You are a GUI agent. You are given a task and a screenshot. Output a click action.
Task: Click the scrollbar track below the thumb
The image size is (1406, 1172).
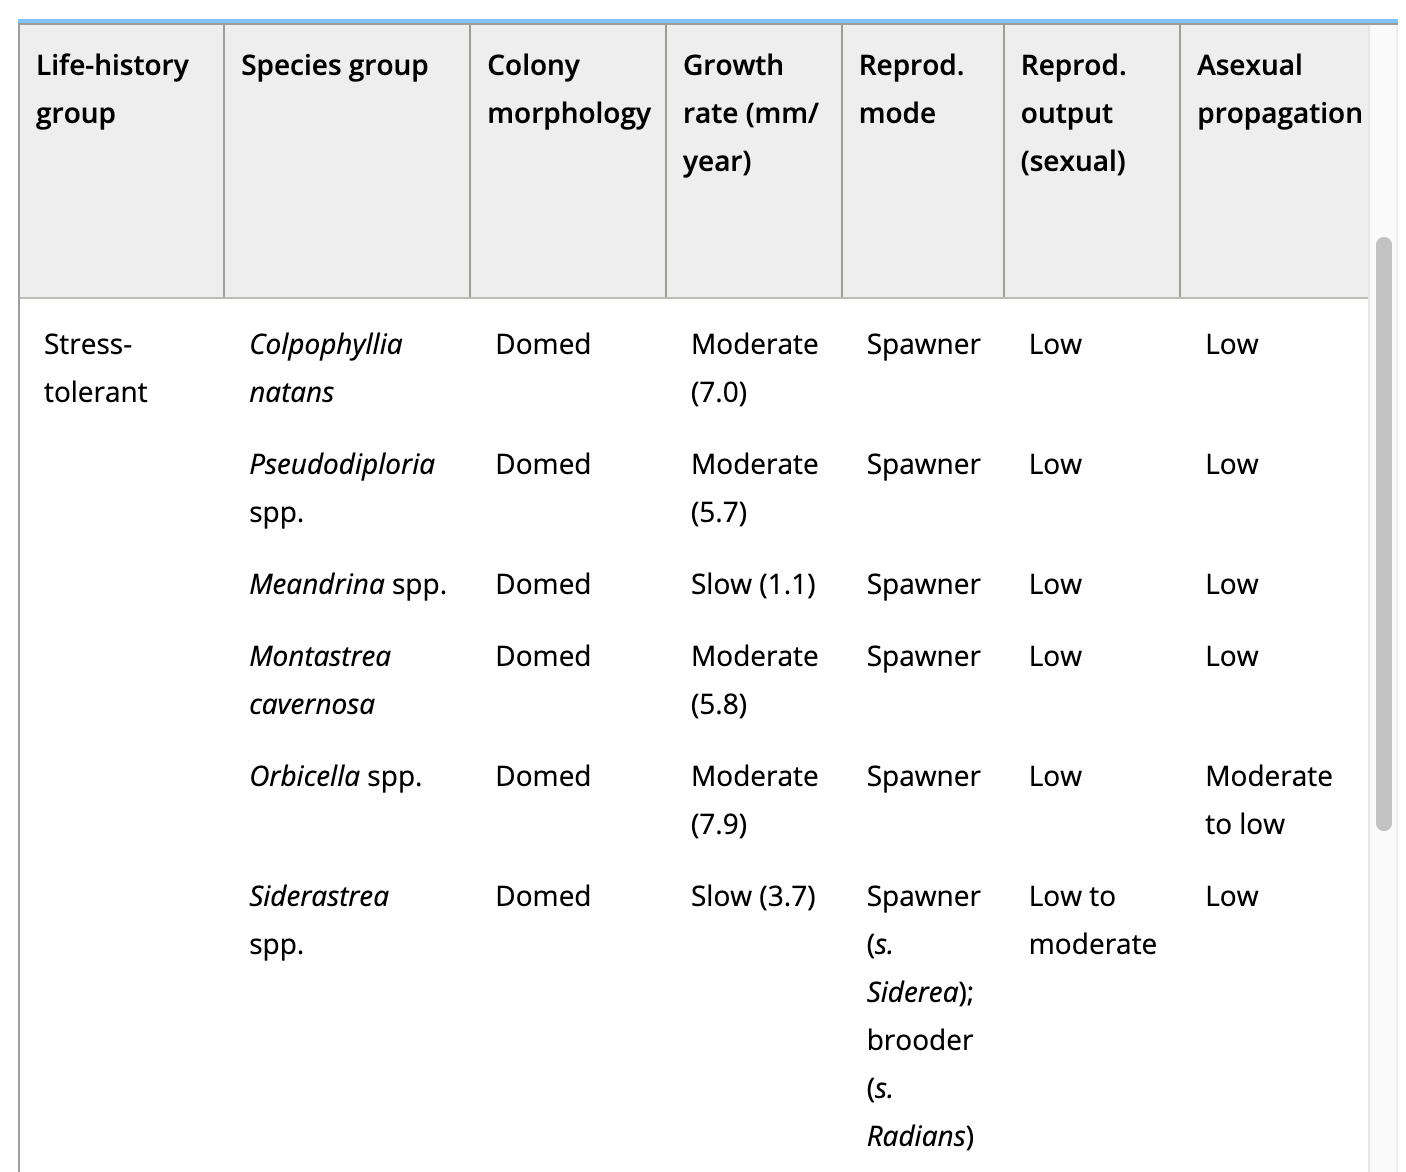pyautogui.click(x=1384, y=1000)
